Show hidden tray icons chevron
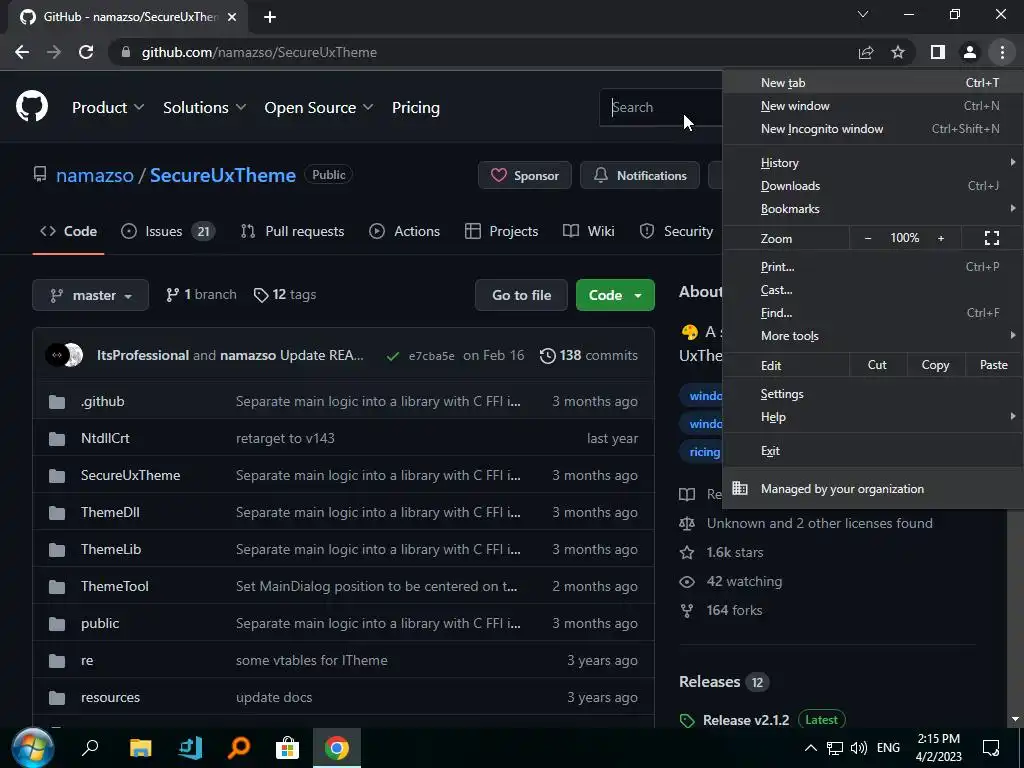Viewport: 1024px width, 768px height. pyautogui.click(x=810, y=748)
